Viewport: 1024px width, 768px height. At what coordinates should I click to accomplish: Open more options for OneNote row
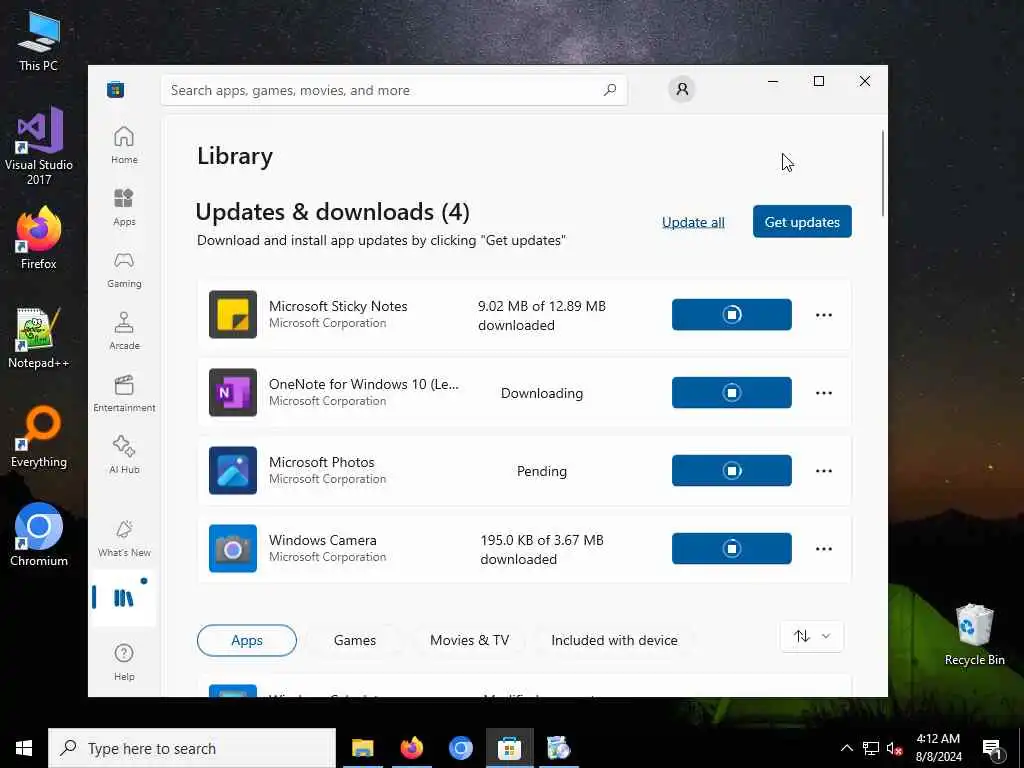pyautogui.click(x=824, y=392)
